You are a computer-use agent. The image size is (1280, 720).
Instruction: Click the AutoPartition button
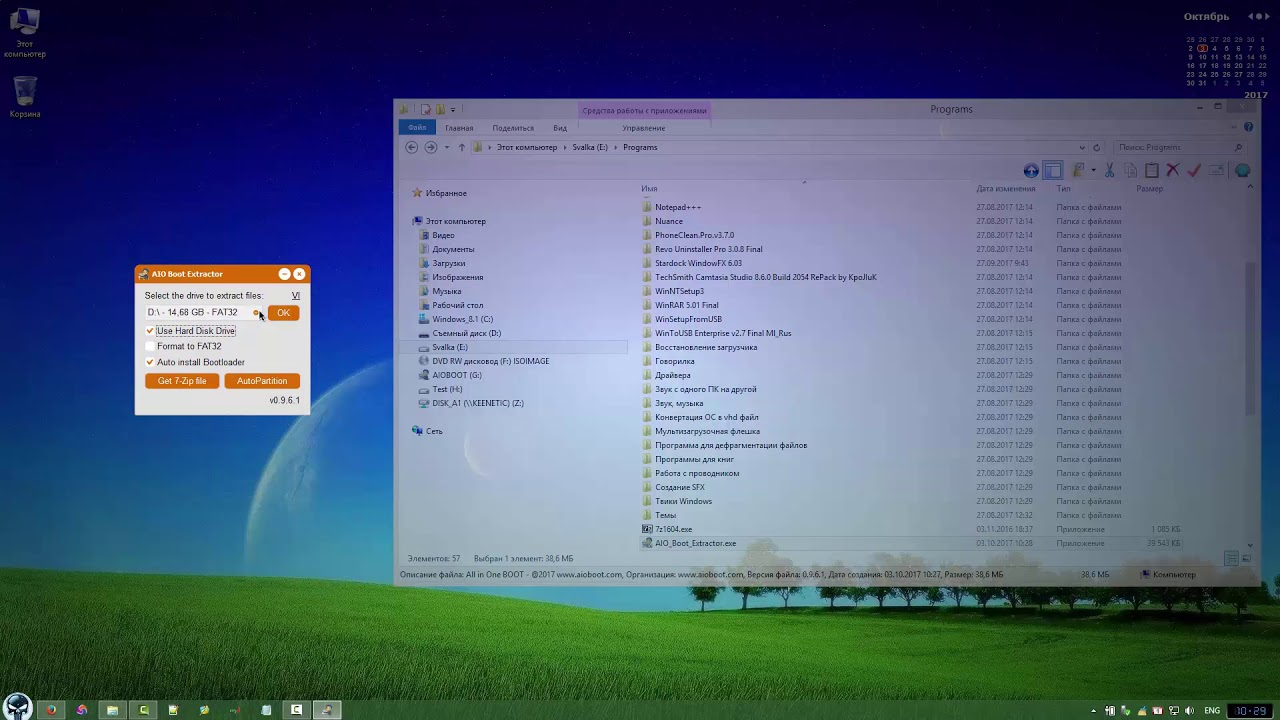tap(262, 381)
